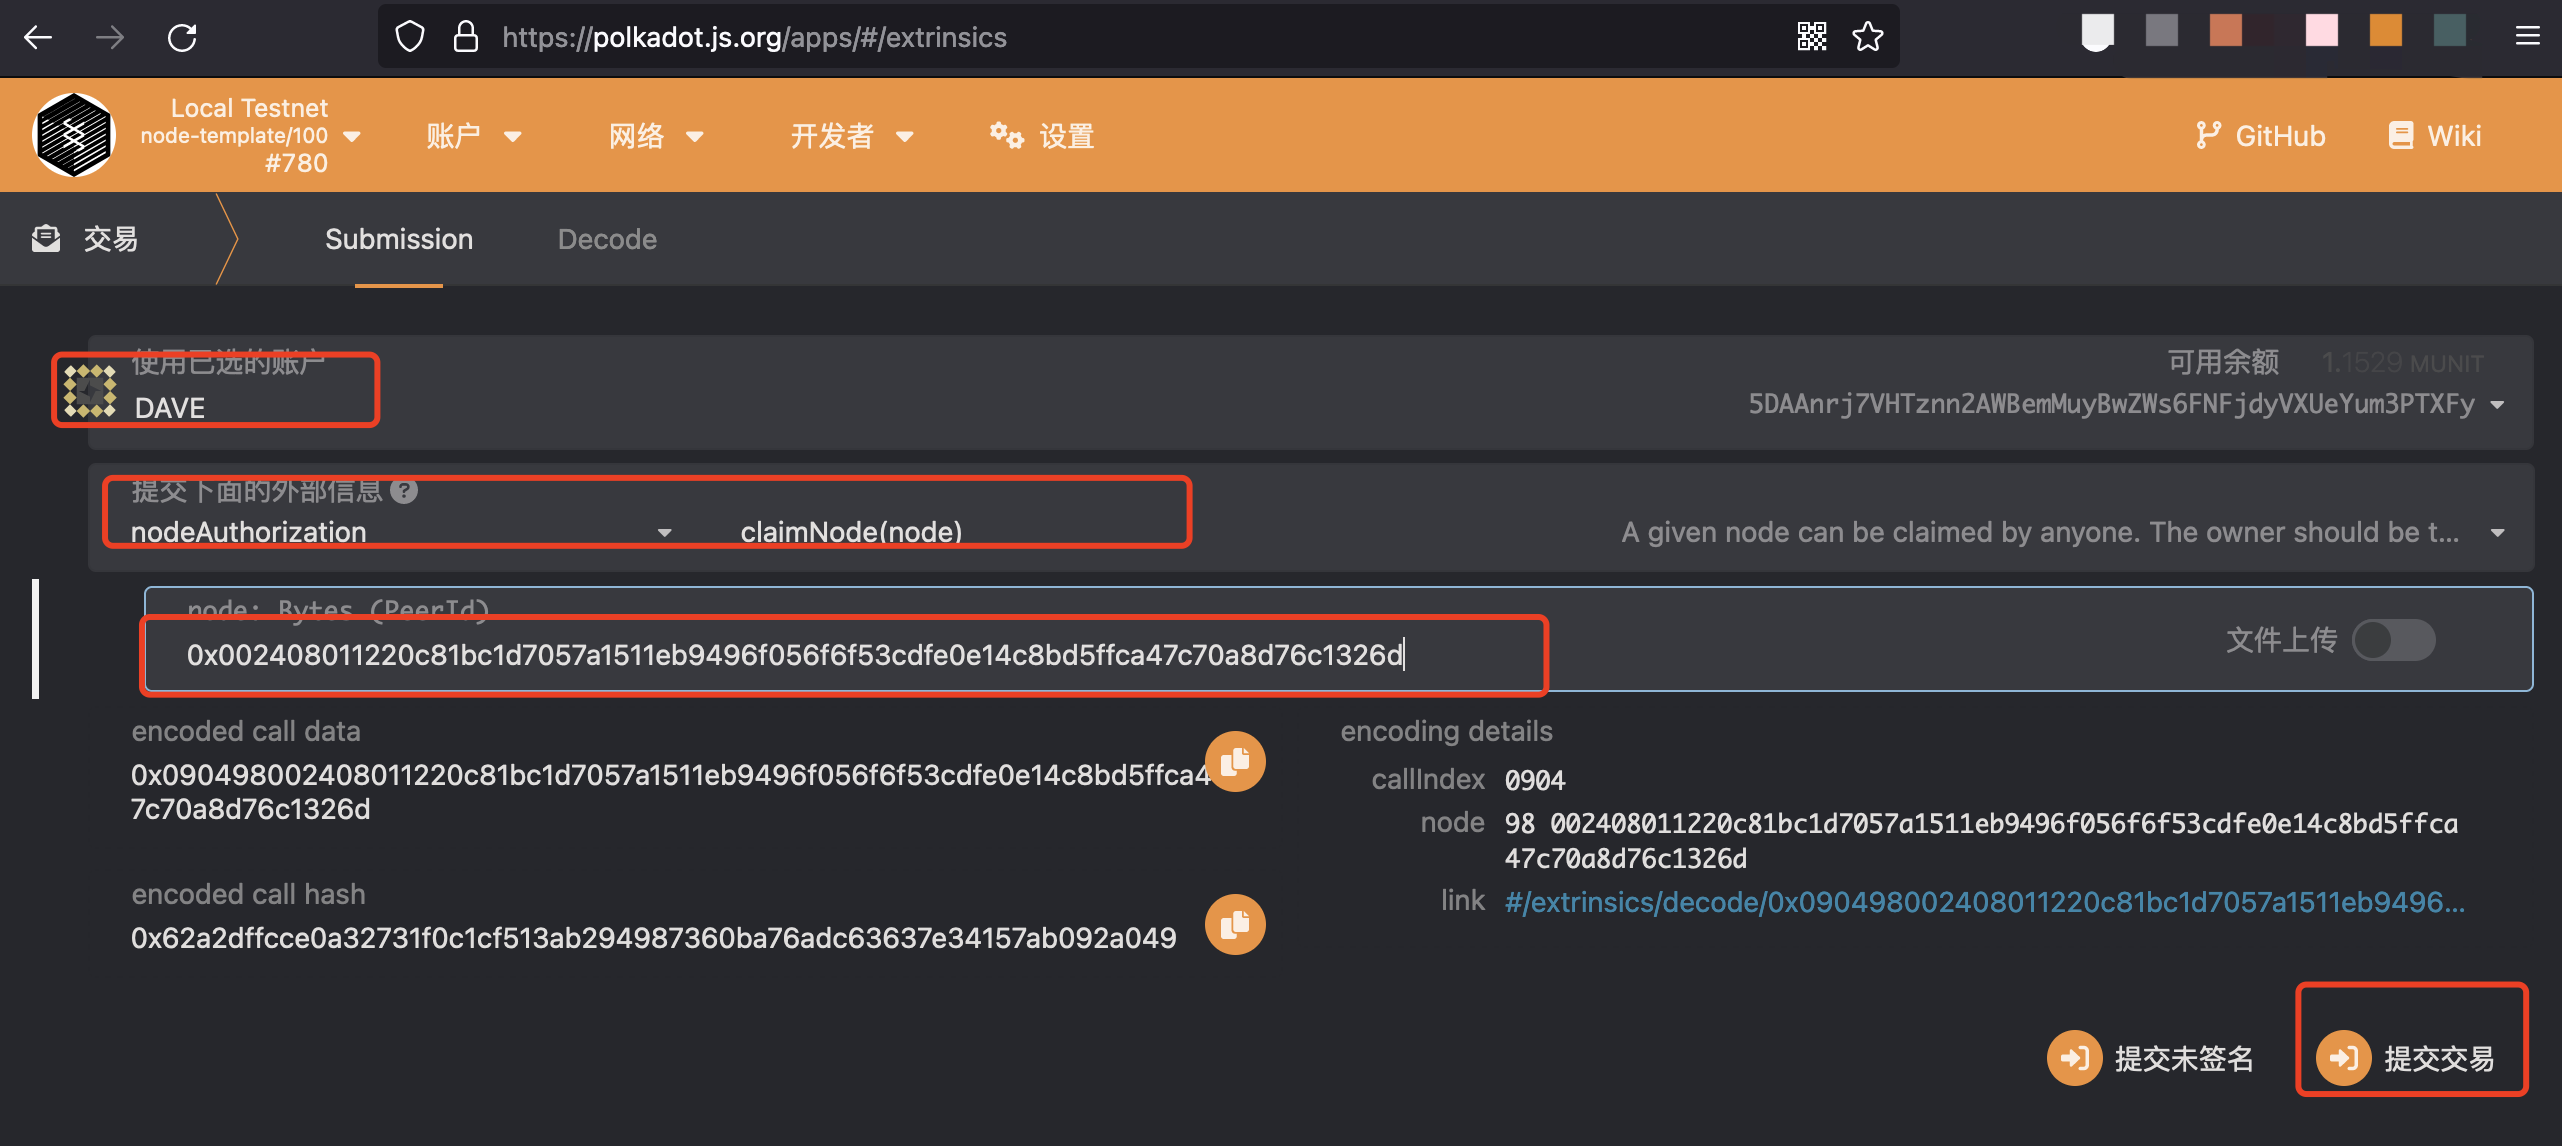Viewport: 2562px width, 1146px height.
Task: Open the shield tracking protection icon
Action: [x=410, y=37]
